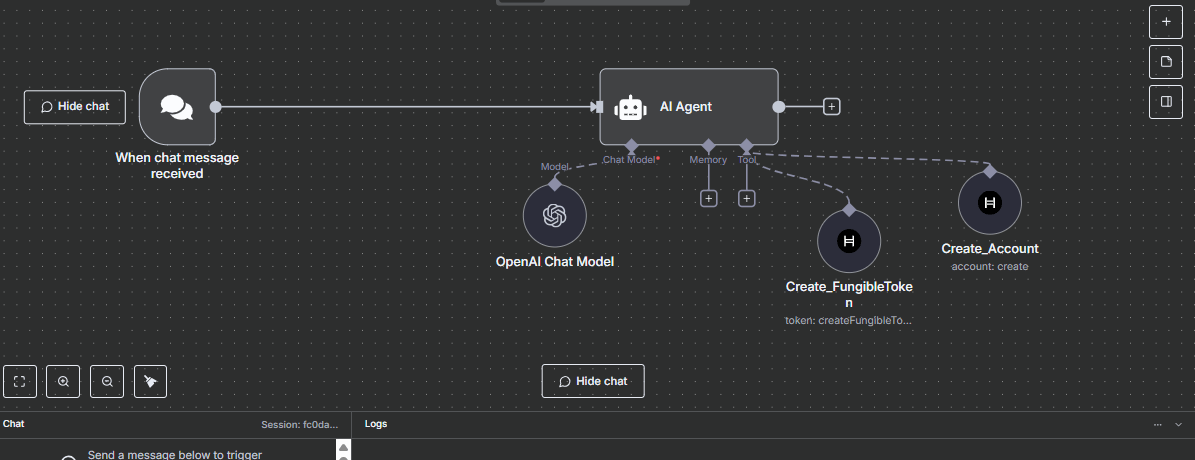1195x460 pixels.
Task: Hide chat using button beside trigger node
Action: coord(75,107)
